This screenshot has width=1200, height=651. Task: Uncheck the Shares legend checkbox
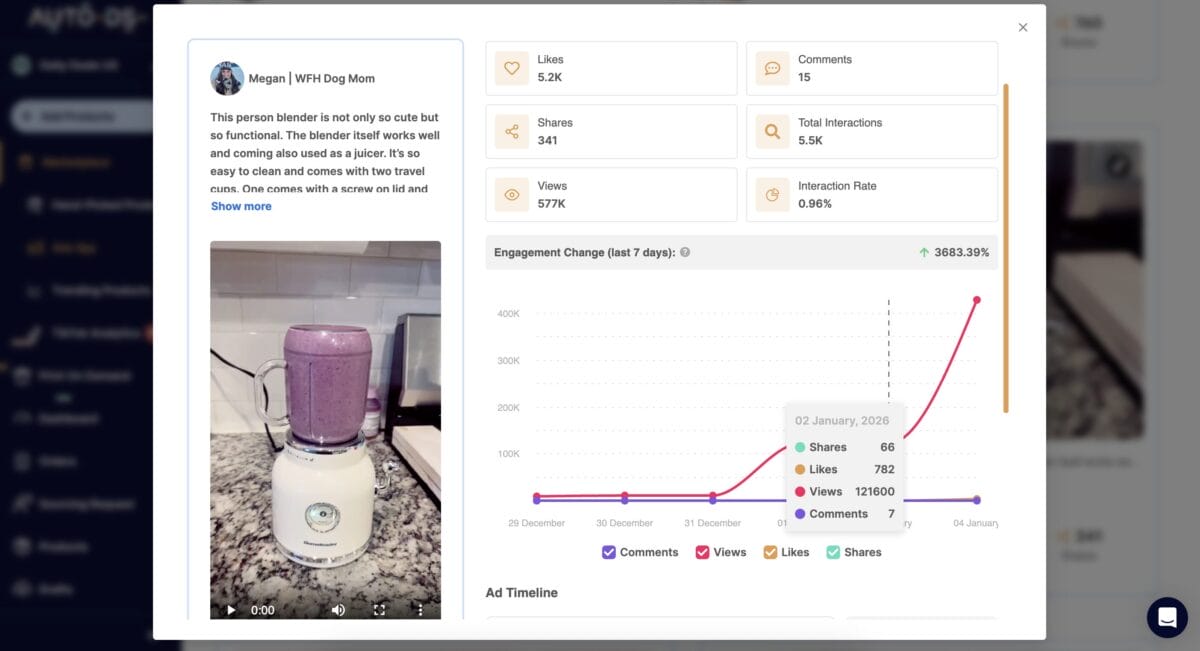[835, 552]
